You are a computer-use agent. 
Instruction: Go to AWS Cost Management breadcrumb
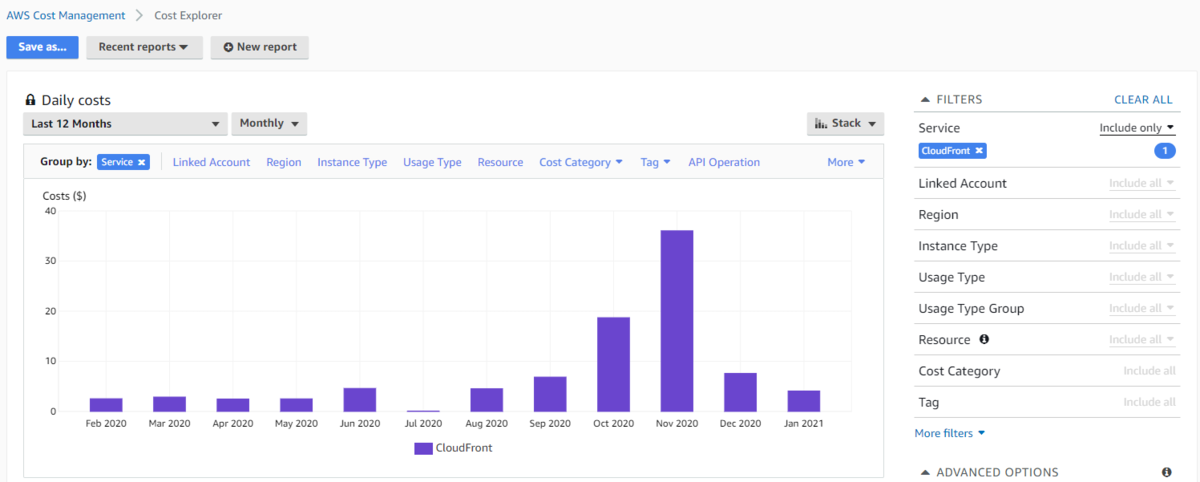coord(66,16)
